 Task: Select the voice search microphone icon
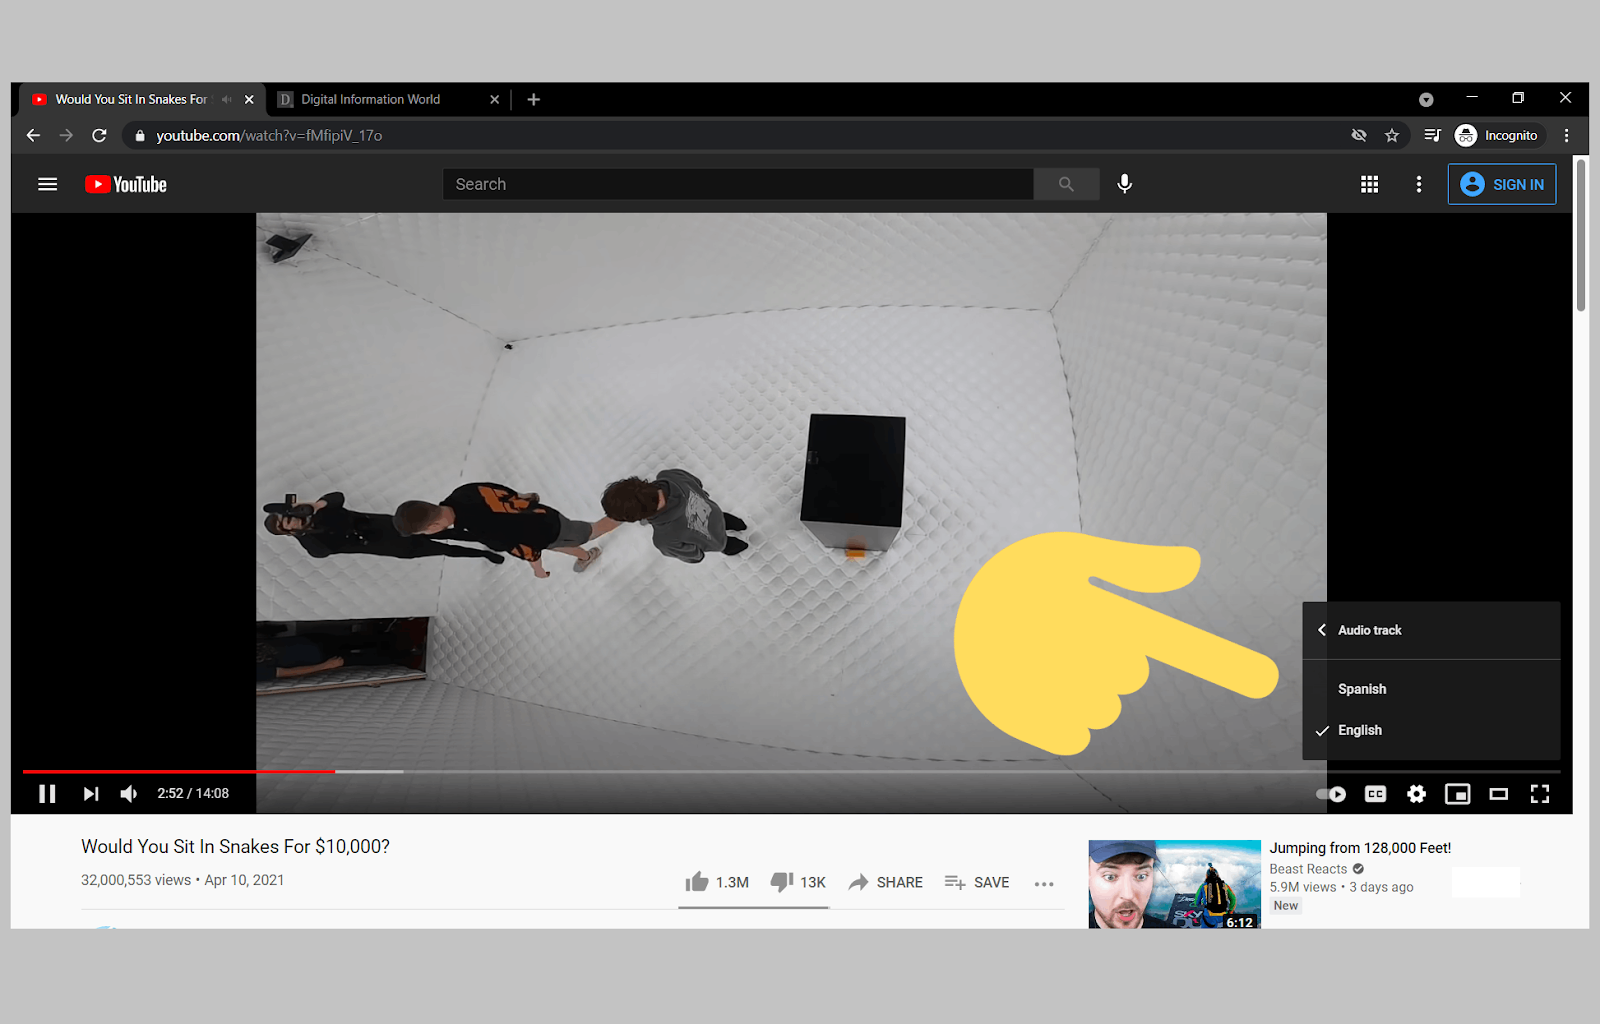1124,184
